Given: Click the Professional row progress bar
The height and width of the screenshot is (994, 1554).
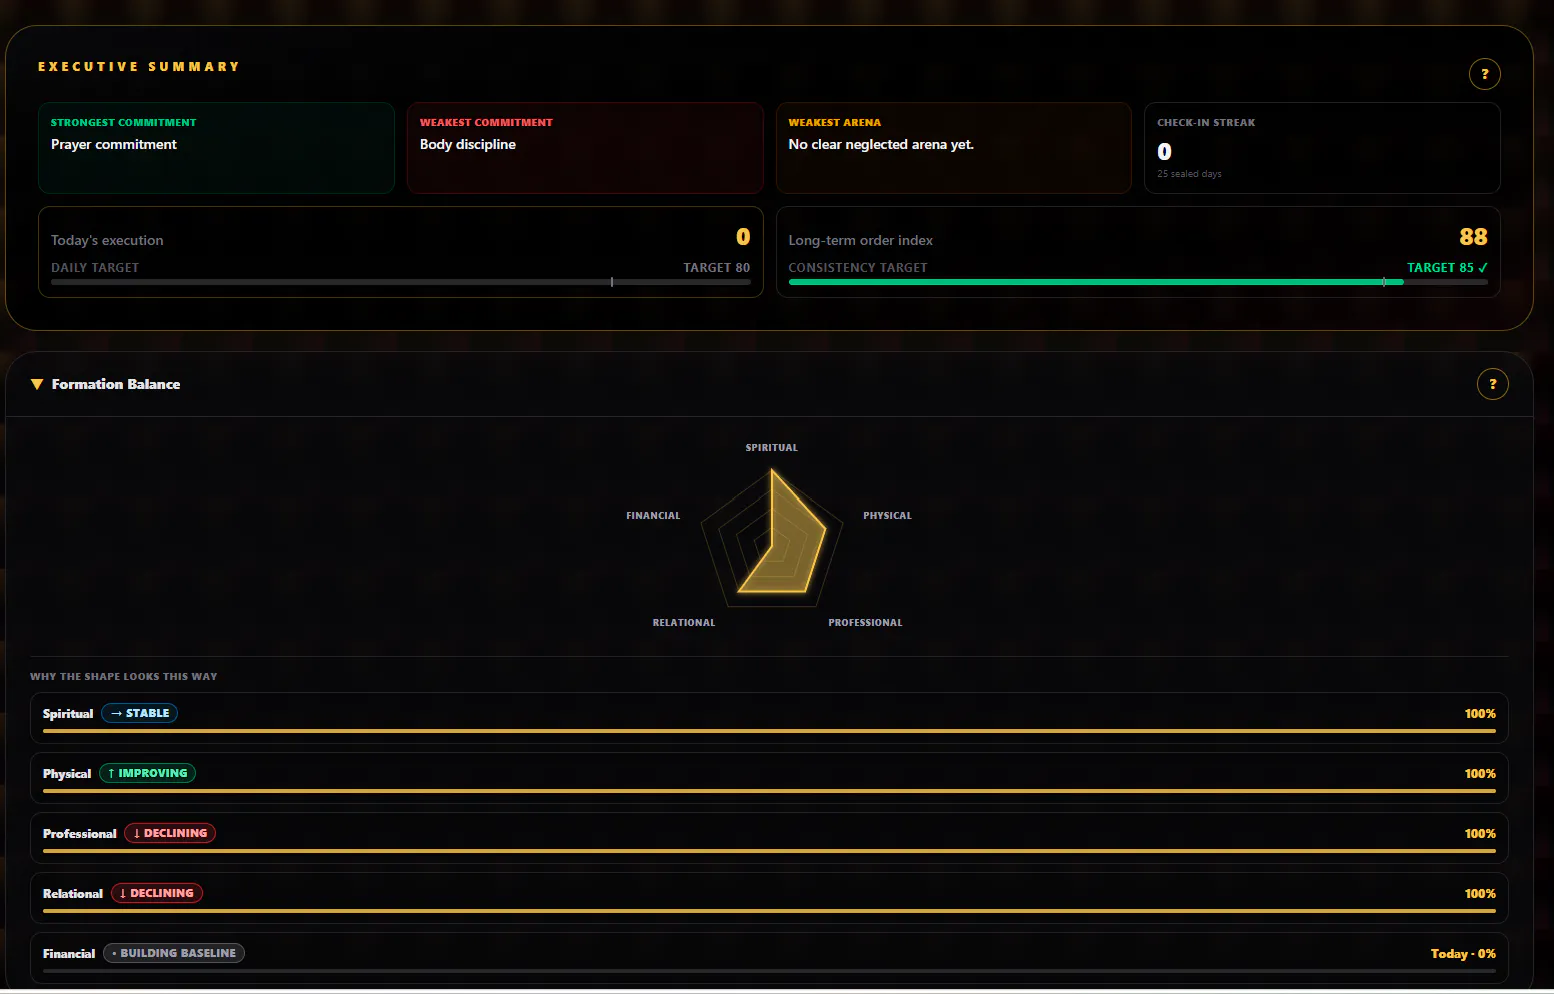Looking at the screenshot, I should click(769, 851).
